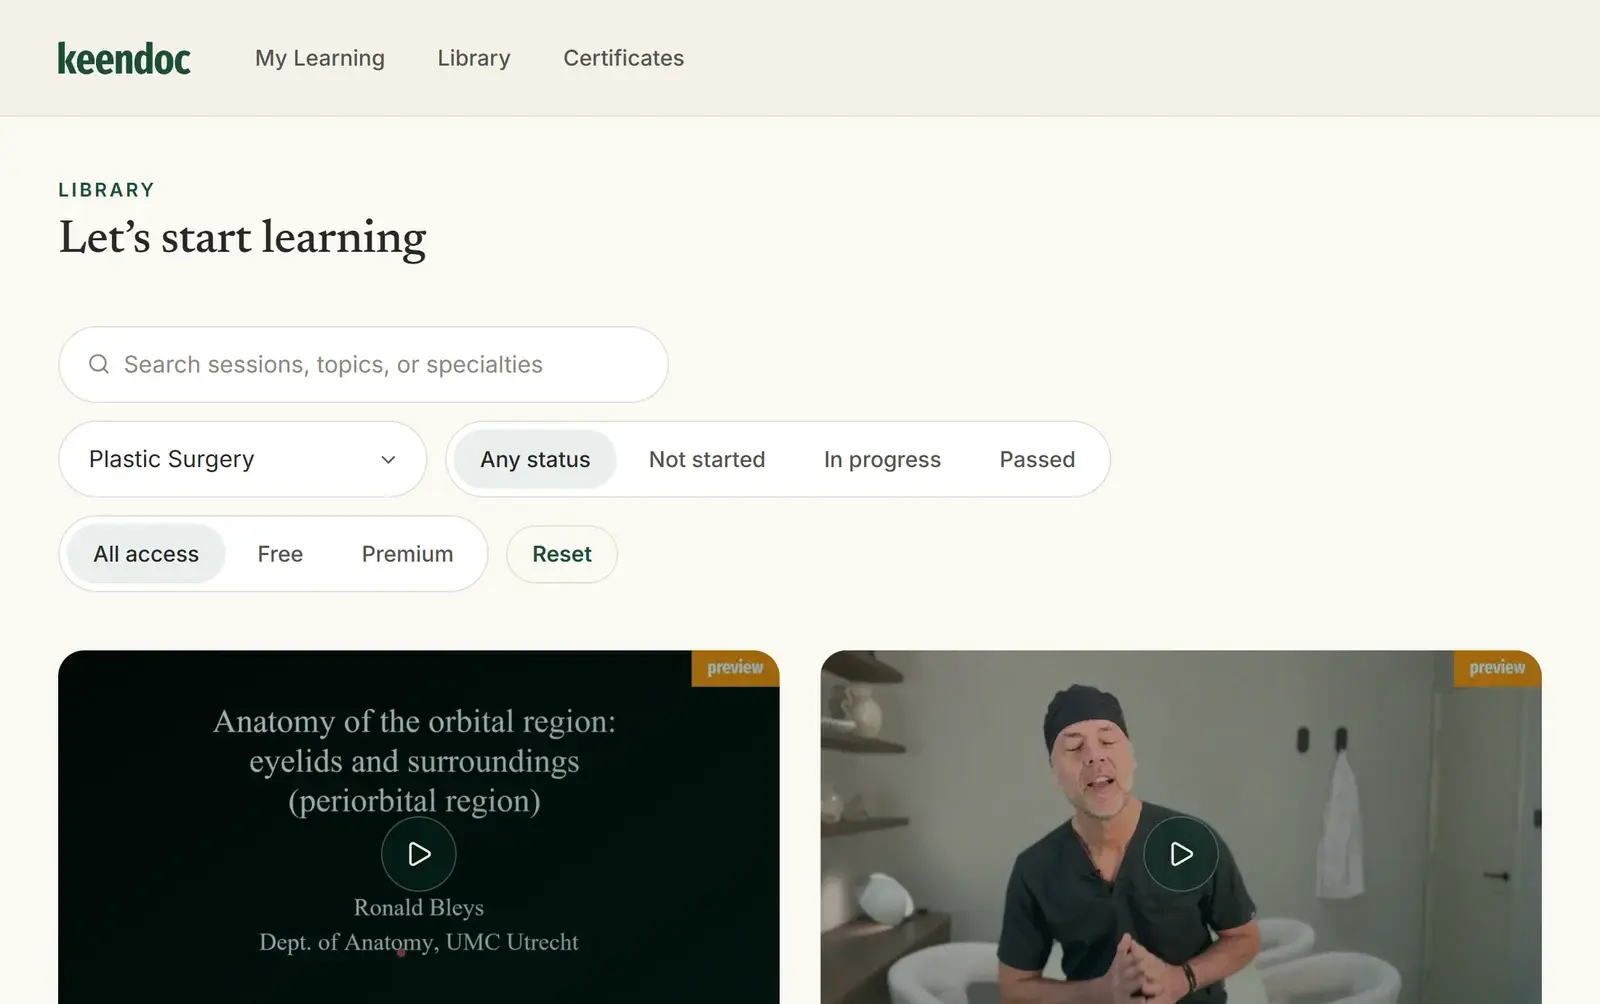Click the search magnifier icon
1600x1004 pixels.
point(99,364)
